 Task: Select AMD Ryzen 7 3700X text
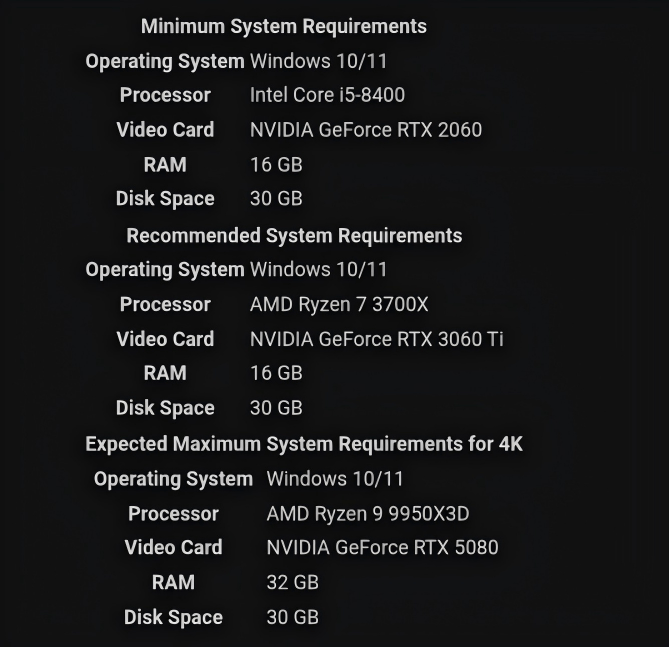[339, 305]
